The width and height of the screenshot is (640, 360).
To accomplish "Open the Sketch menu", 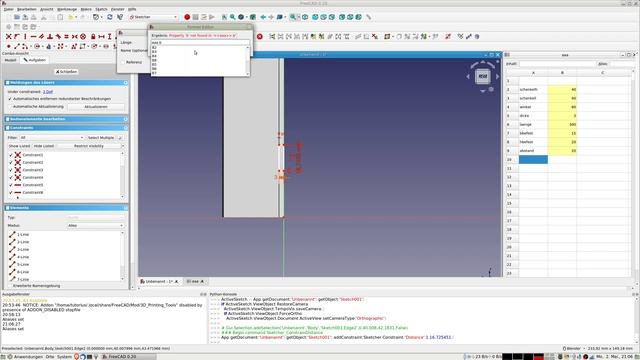I will click(x=101, y=9).
